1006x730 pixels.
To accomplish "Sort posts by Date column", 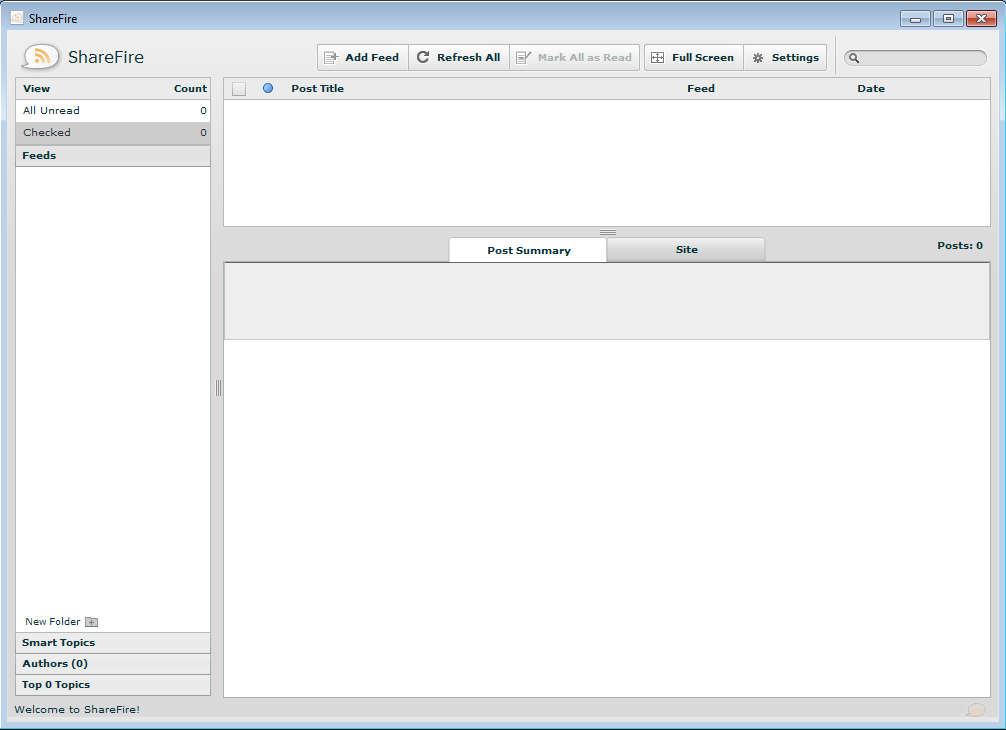I will coord(871,89).
